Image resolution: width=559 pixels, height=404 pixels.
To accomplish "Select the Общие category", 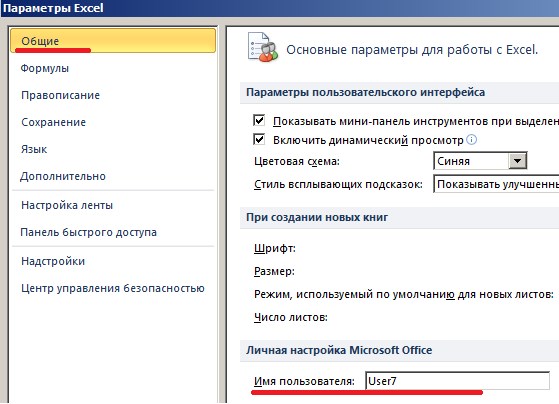I will [113, 41].
